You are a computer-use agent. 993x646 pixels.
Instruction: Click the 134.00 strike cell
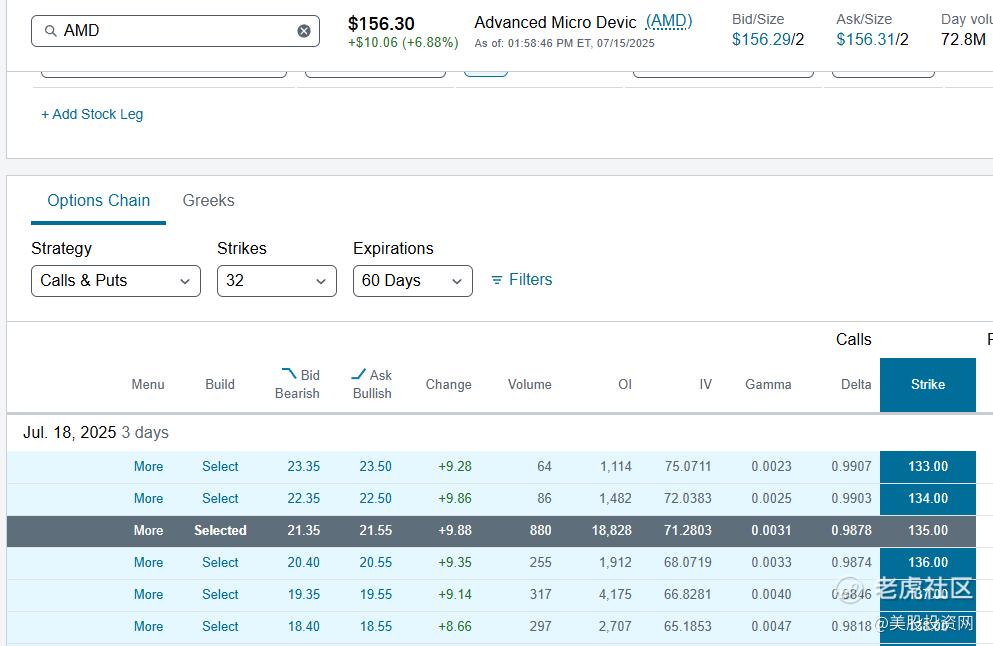[x=928, y=498]
